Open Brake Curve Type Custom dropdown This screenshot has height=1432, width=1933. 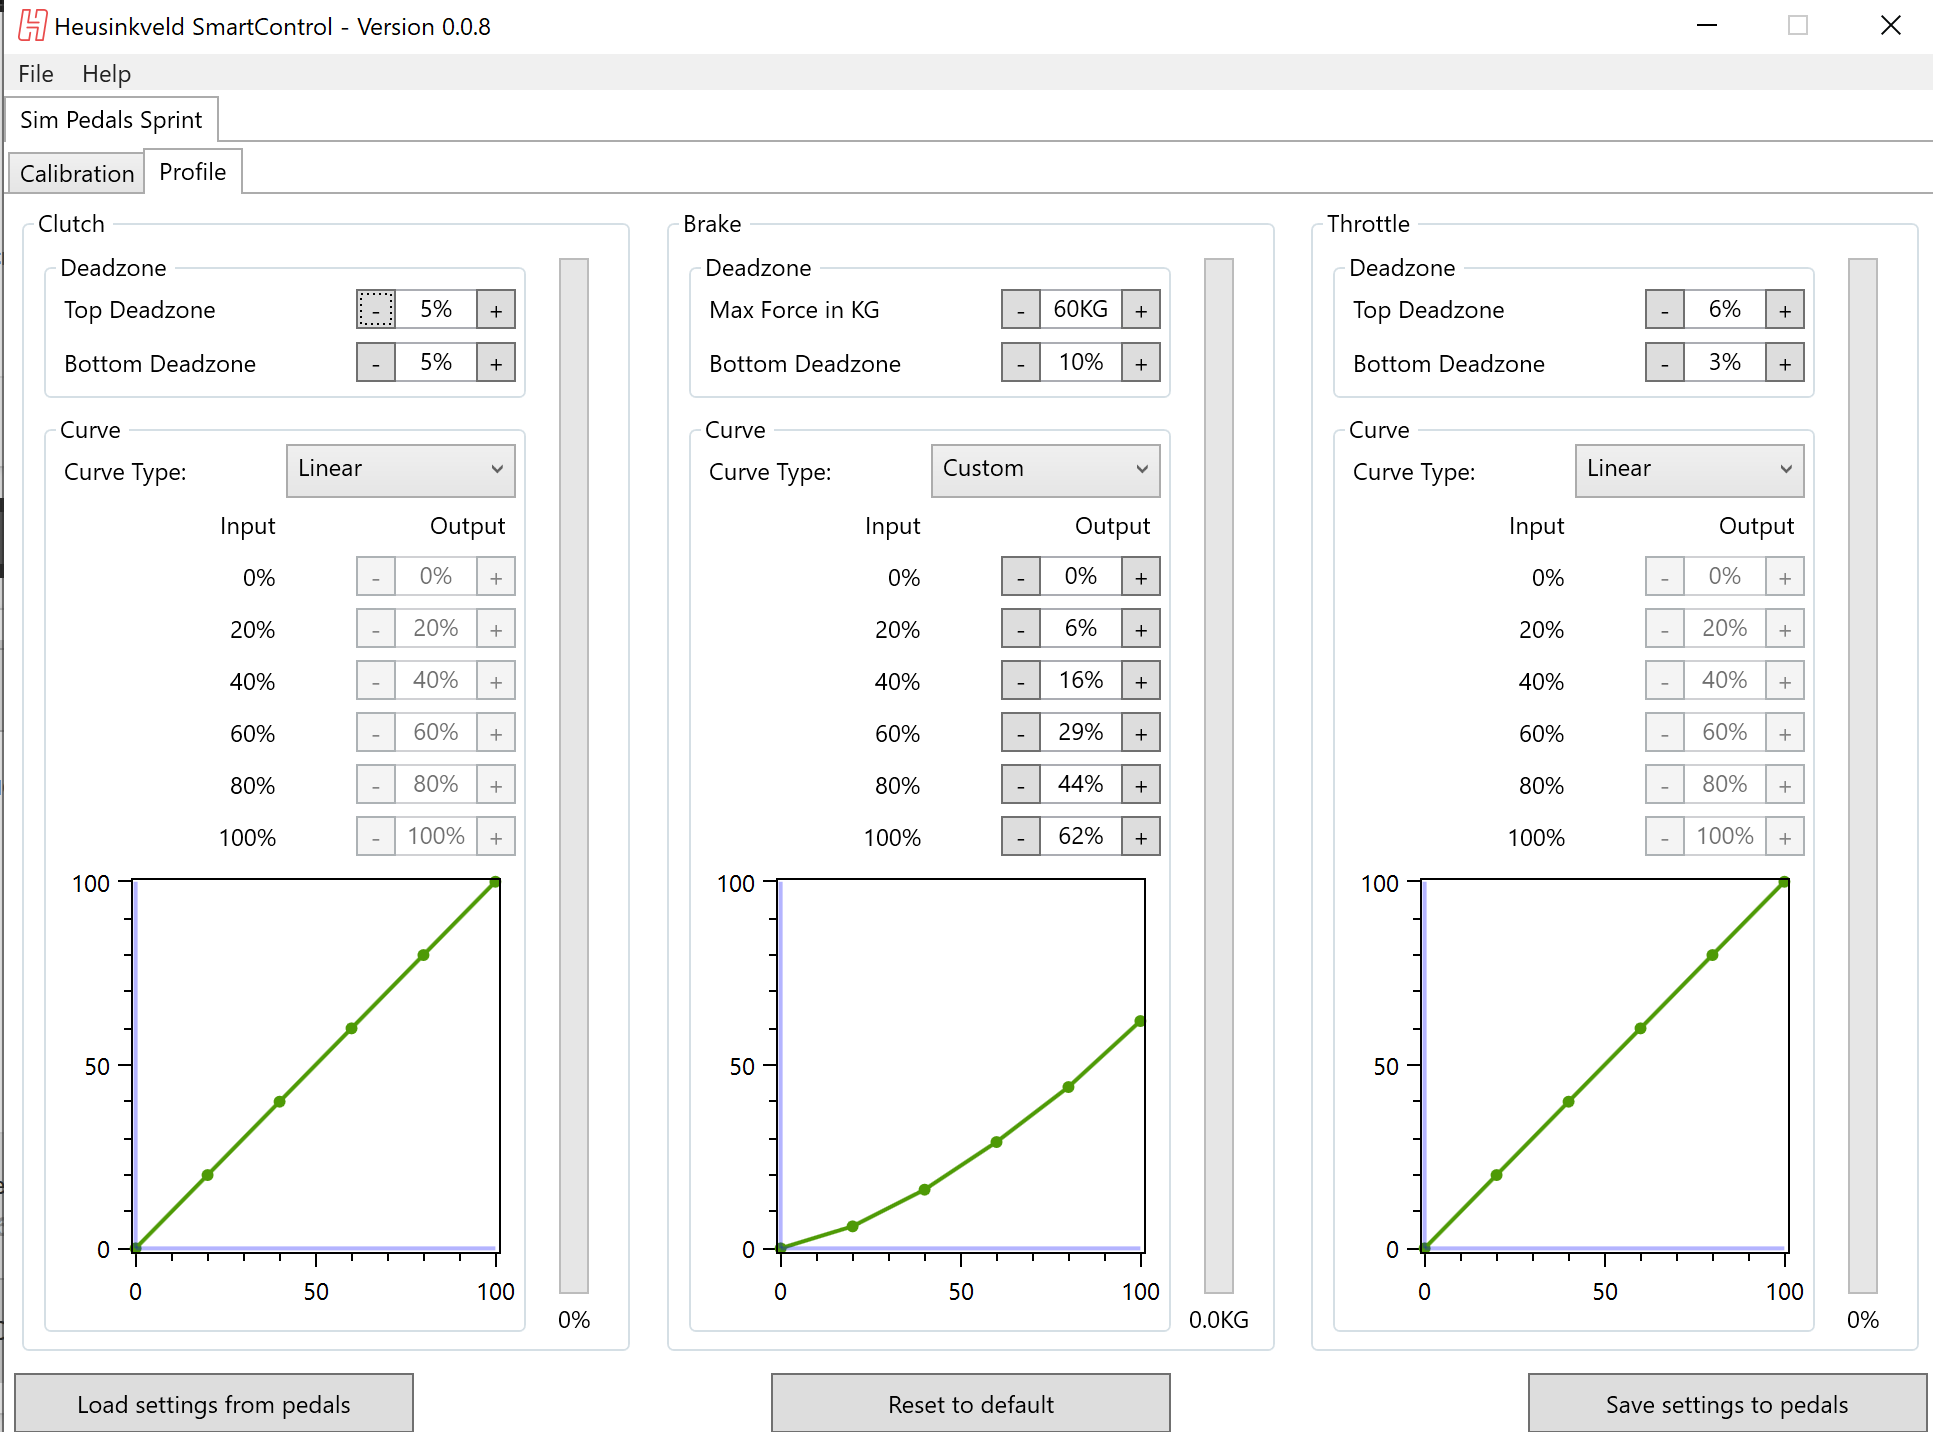point(1045,470)
